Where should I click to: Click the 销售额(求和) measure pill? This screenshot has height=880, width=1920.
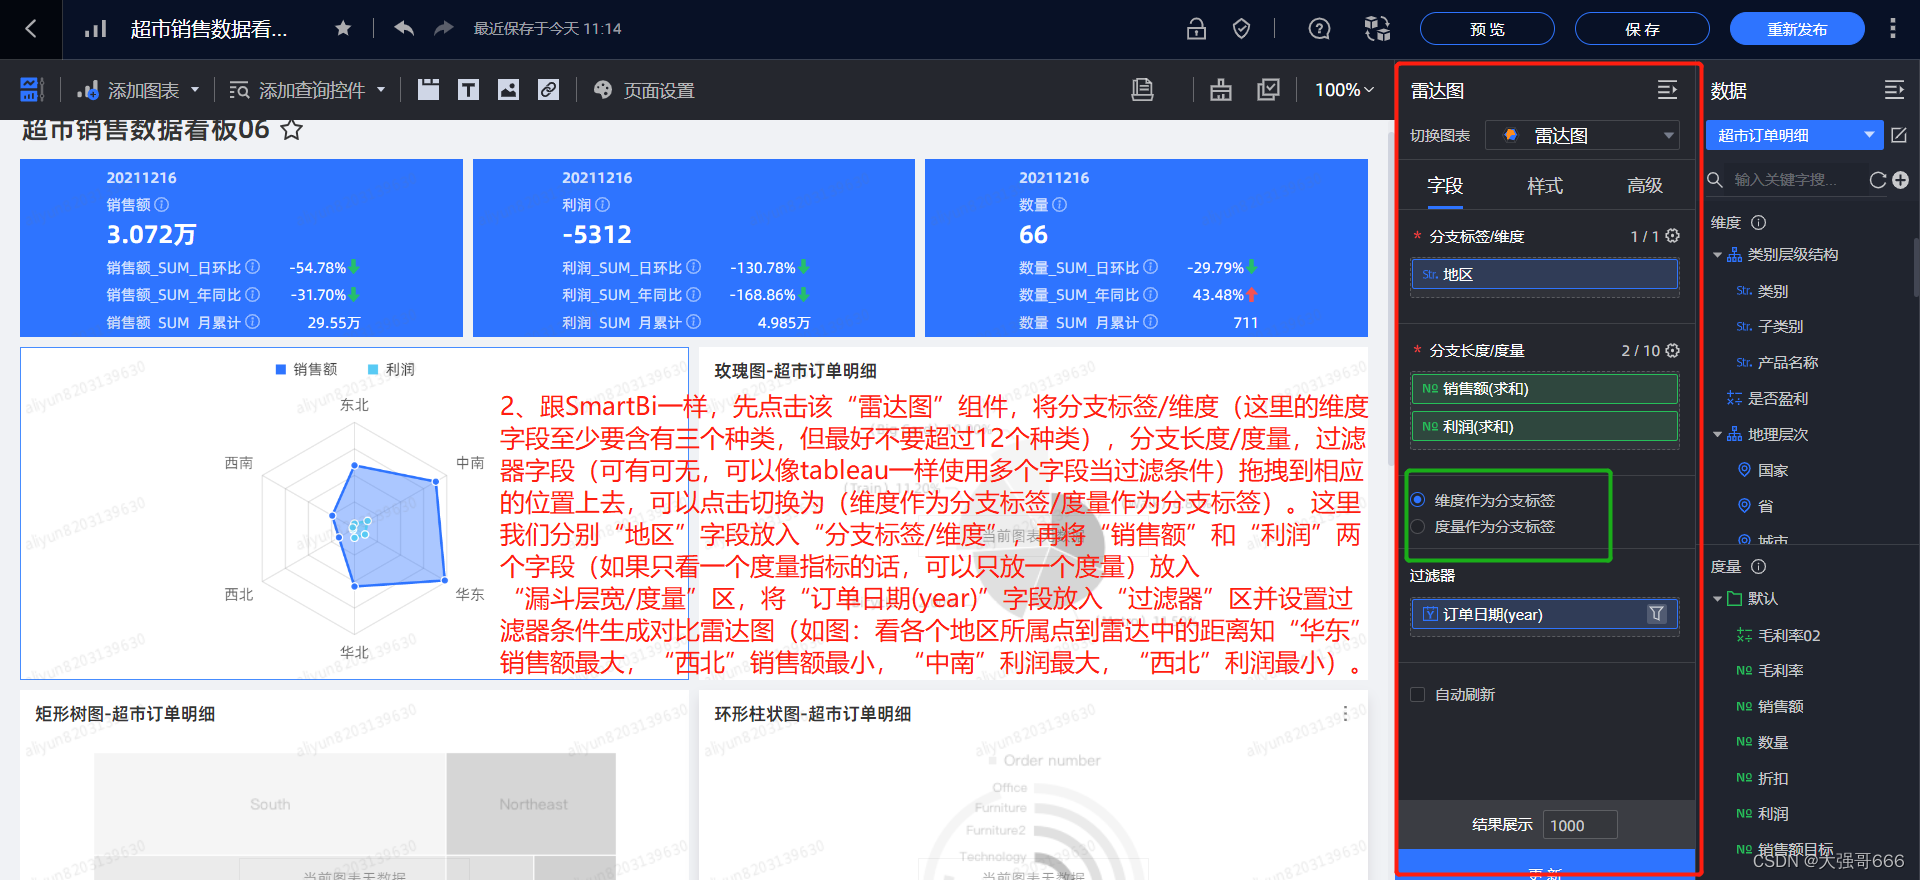point(1544,388)
